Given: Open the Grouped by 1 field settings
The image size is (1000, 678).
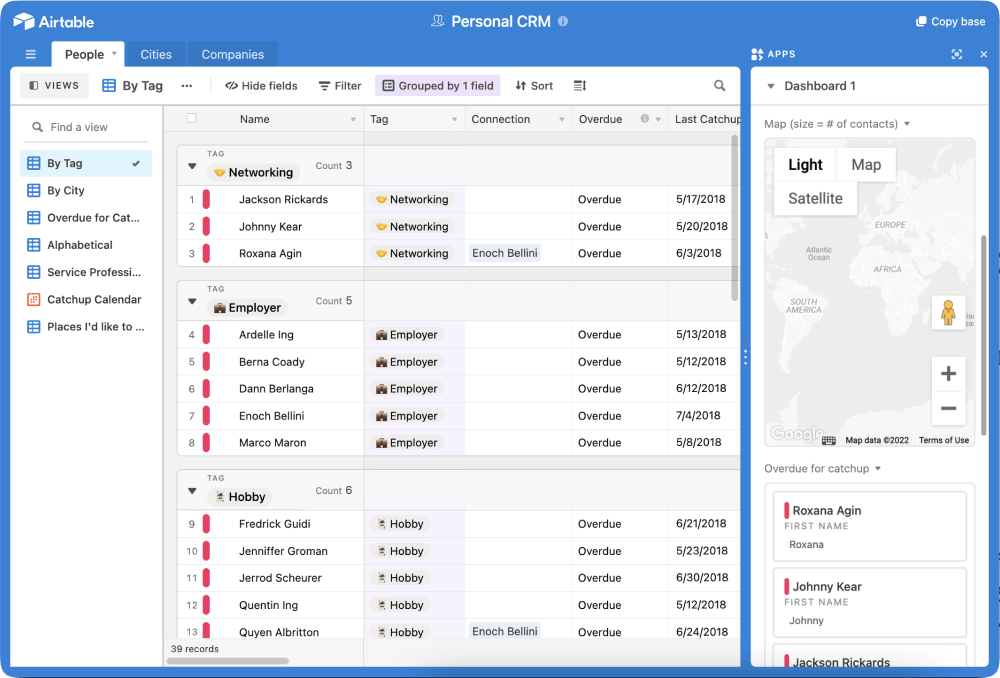Looking at the screenshot, I should click(x=438, y=85).
